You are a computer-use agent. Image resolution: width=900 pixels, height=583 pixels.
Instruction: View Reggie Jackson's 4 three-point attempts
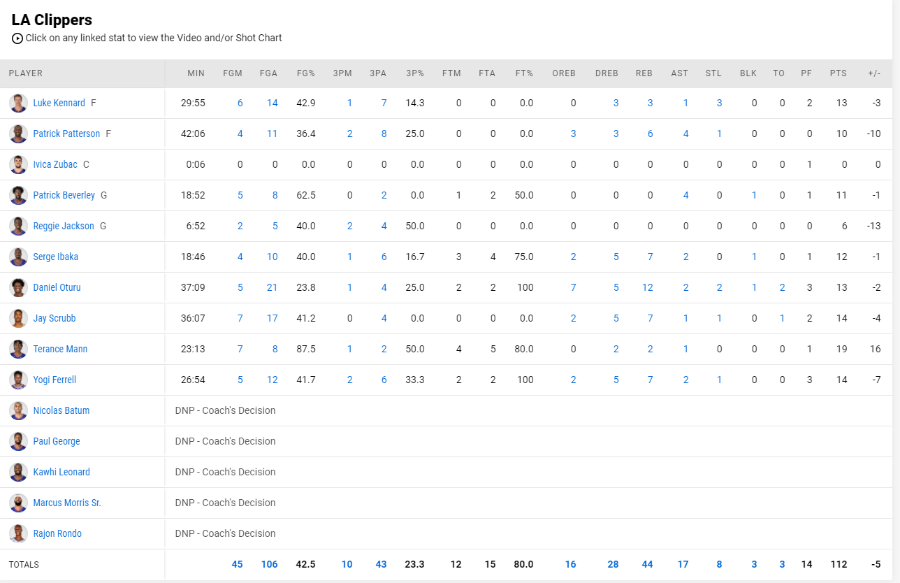[384, 226]
